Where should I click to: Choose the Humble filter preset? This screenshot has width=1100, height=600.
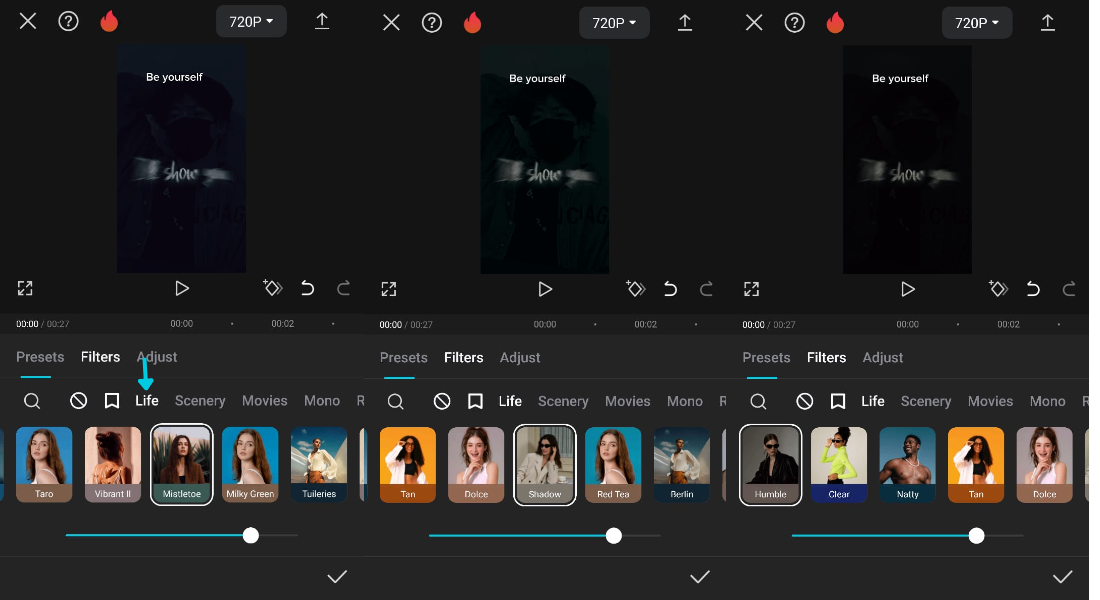pos(770,465)
